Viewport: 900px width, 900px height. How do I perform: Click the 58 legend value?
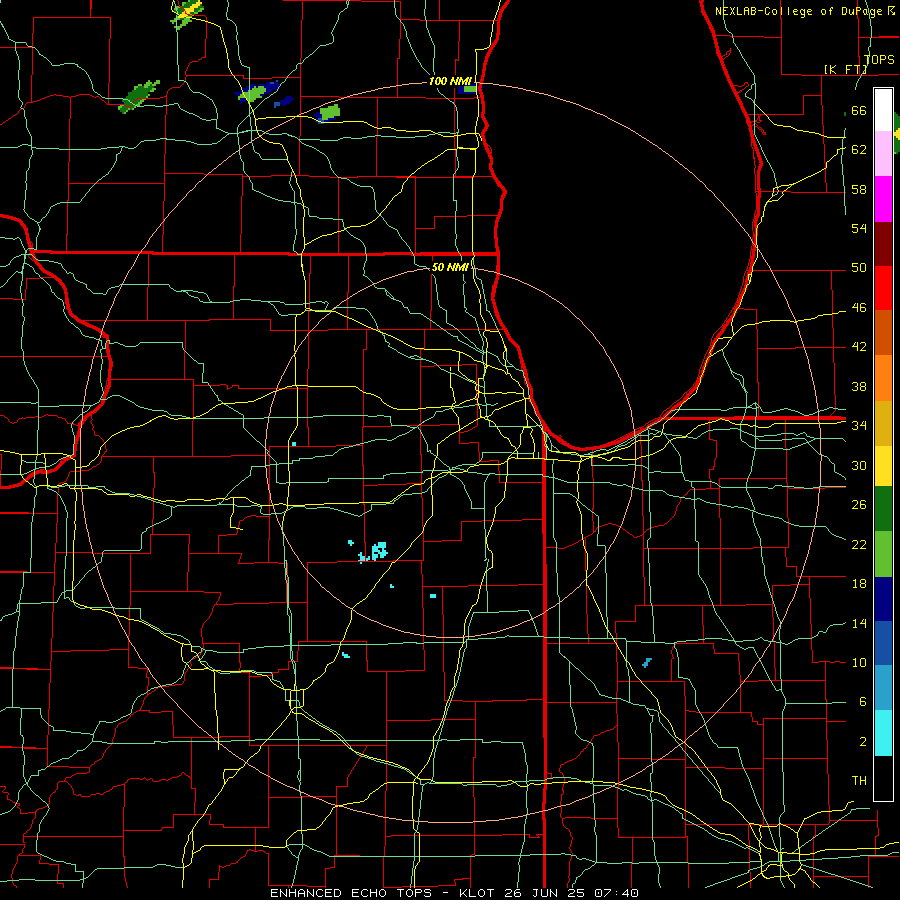(859, 189)
